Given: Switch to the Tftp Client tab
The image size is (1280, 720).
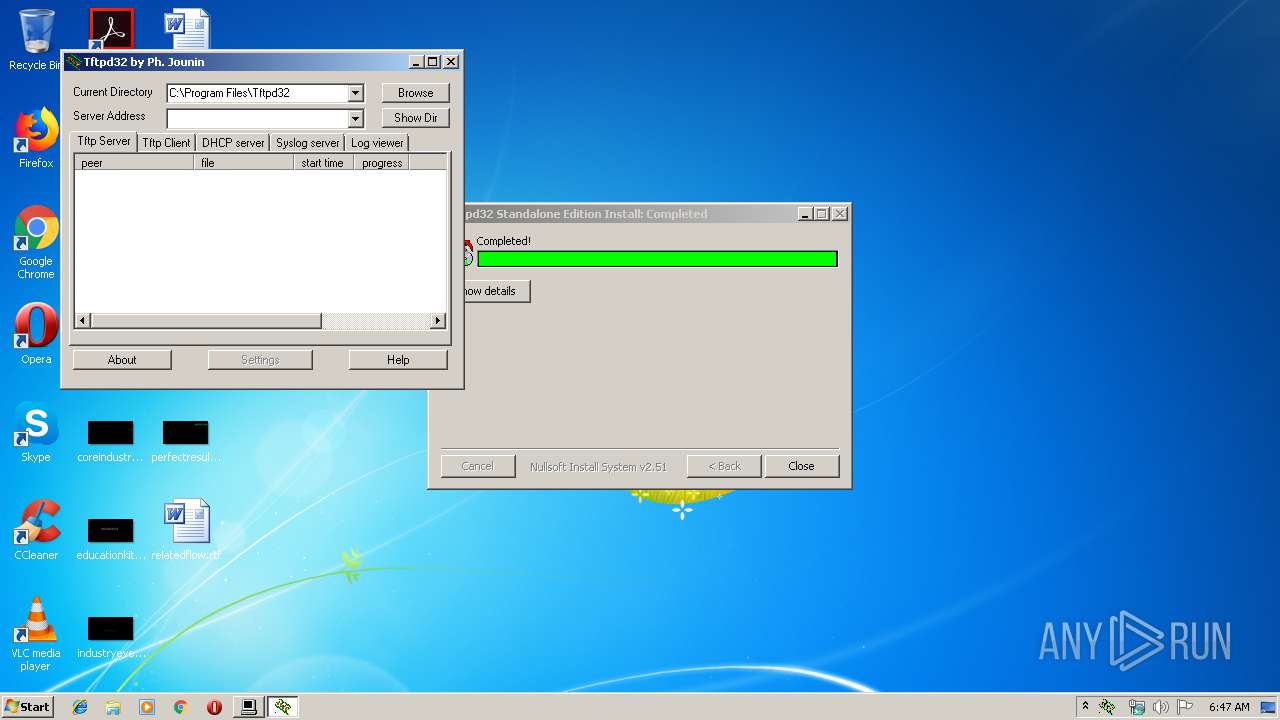Looking at the screenshot, I should click(166, 143).
